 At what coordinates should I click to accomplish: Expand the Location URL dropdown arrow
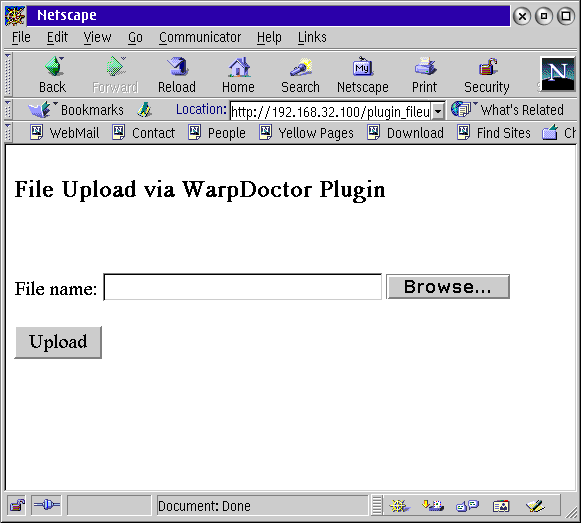(438, 111)
